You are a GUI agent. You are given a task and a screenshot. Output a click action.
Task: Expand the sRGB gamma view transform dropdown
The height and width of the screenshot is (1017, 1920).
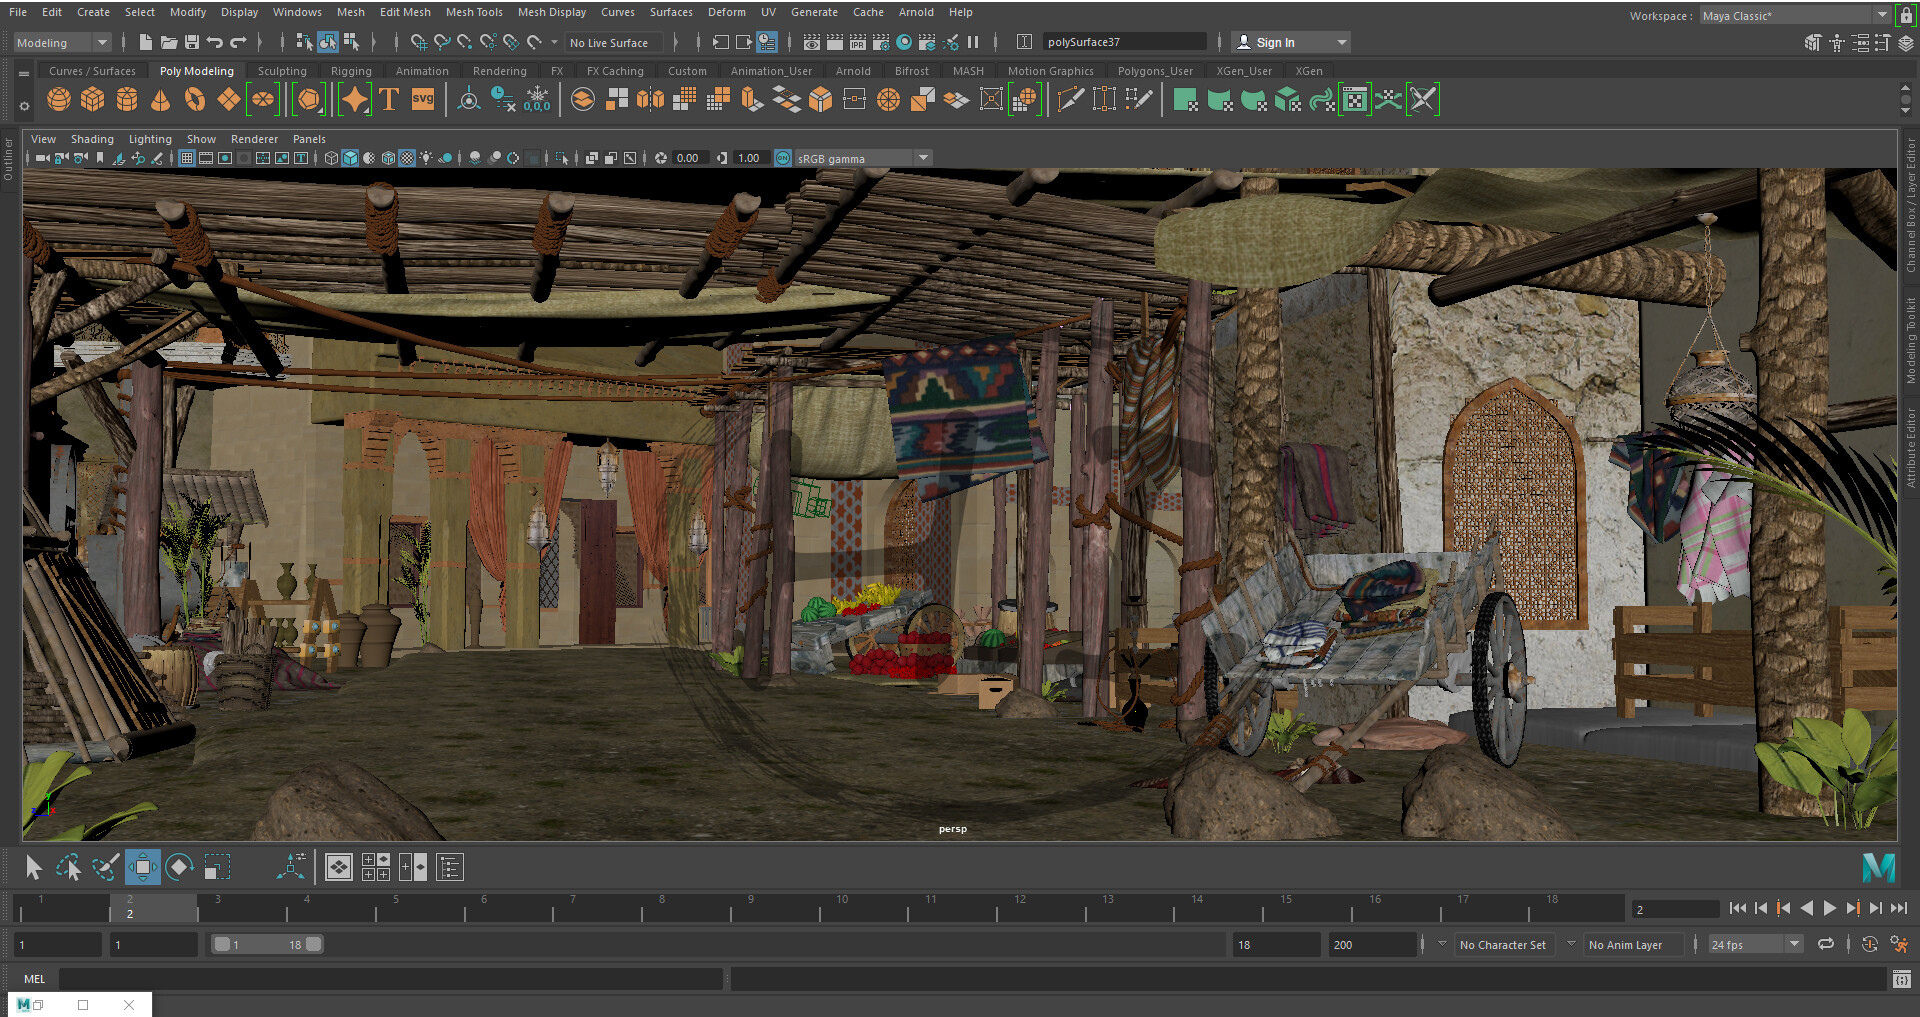[x=923, y=158]
